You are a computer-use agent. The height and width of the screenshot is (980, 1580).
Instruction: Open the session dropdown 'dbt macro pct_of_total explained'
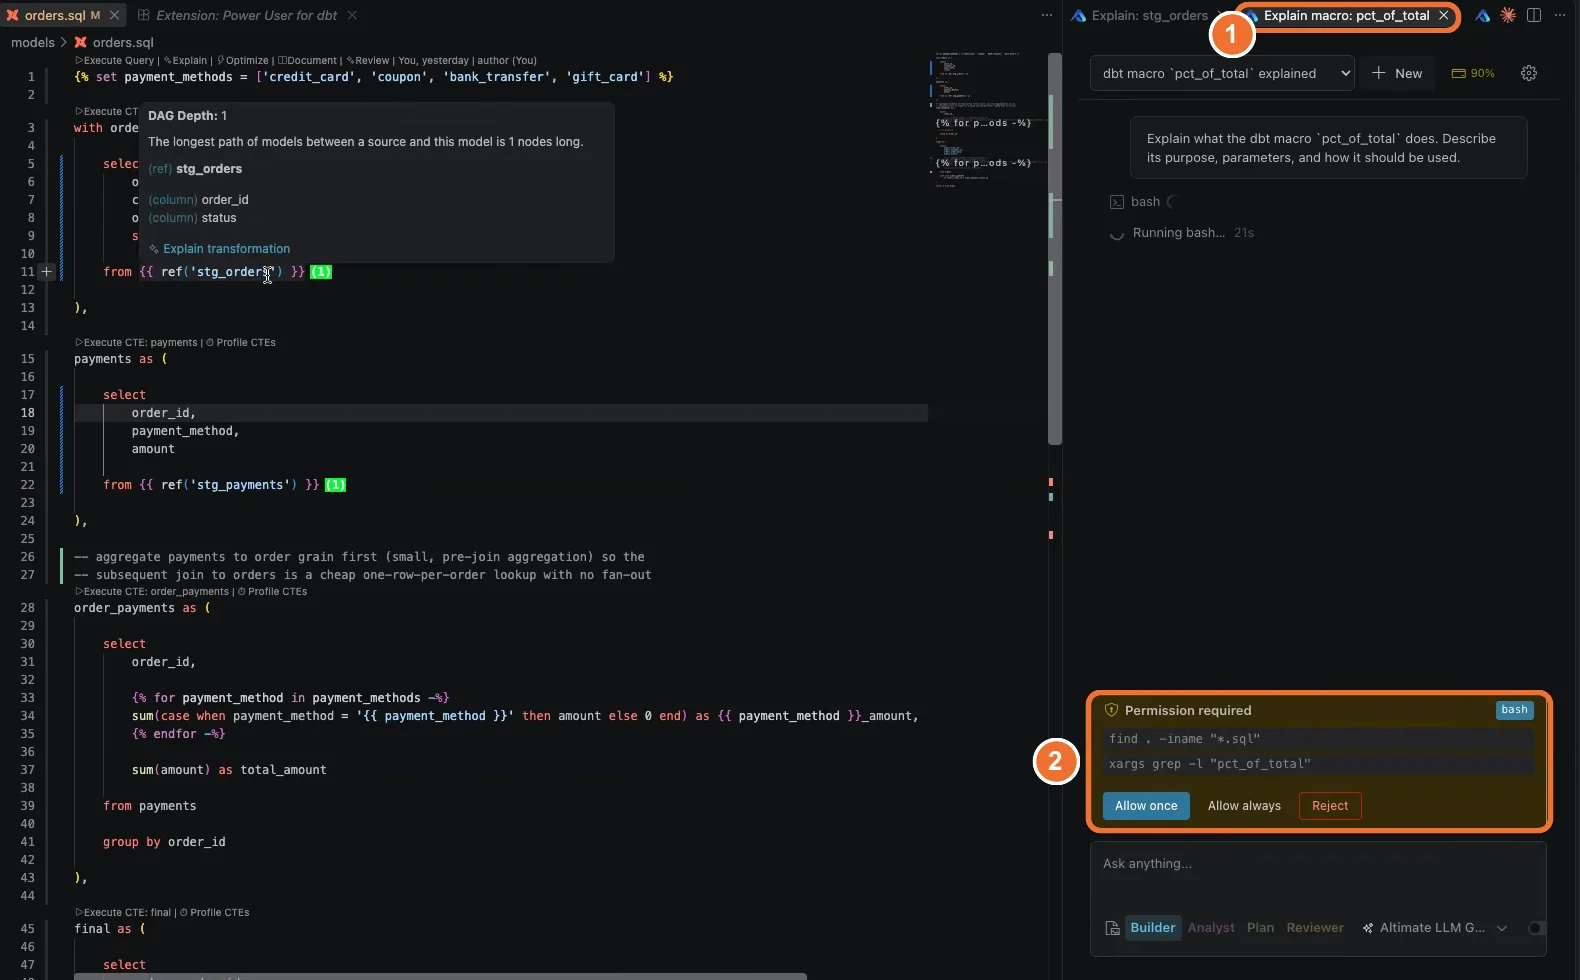(x=1222, y=73)
